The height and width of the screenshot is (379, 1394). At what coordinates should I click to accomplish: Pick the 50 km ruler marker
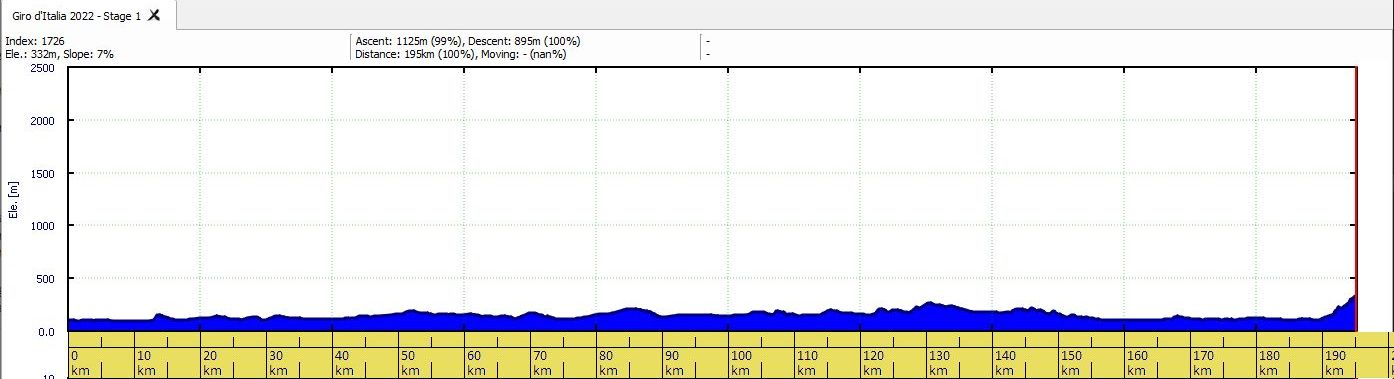[410, 363]
